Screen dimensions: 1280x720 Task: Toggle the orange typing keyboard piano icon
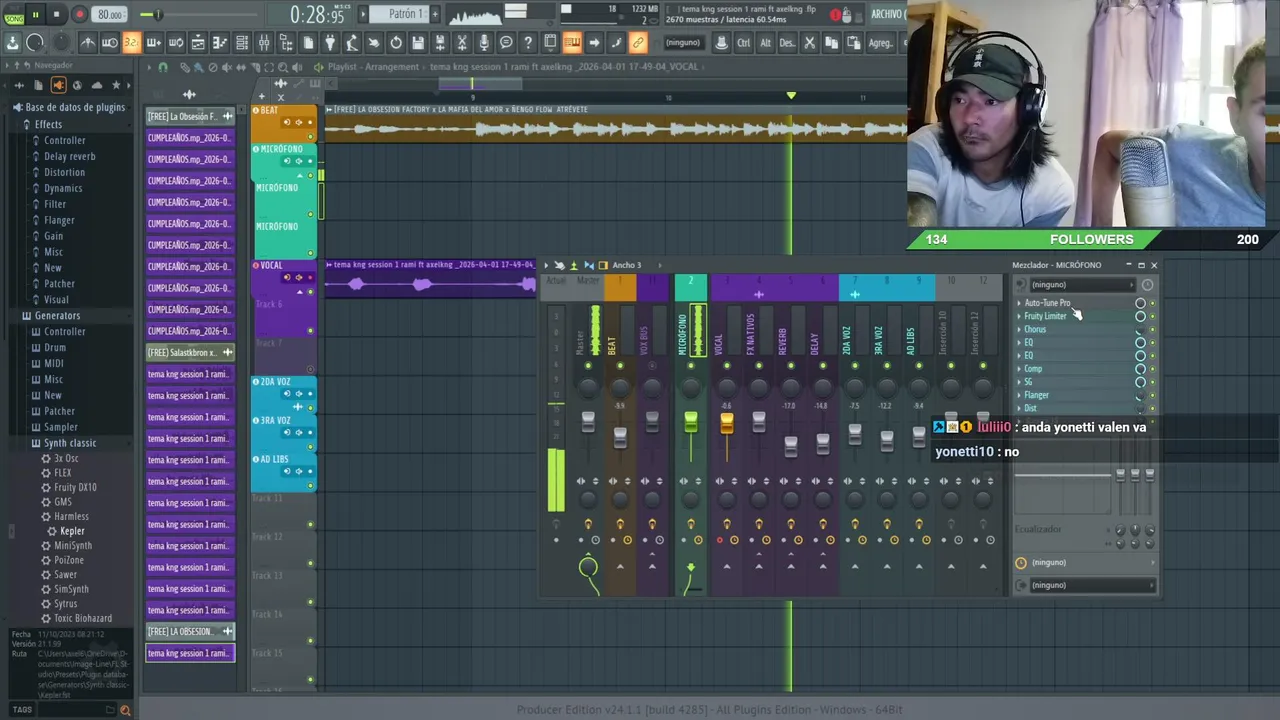pos(572,42)
